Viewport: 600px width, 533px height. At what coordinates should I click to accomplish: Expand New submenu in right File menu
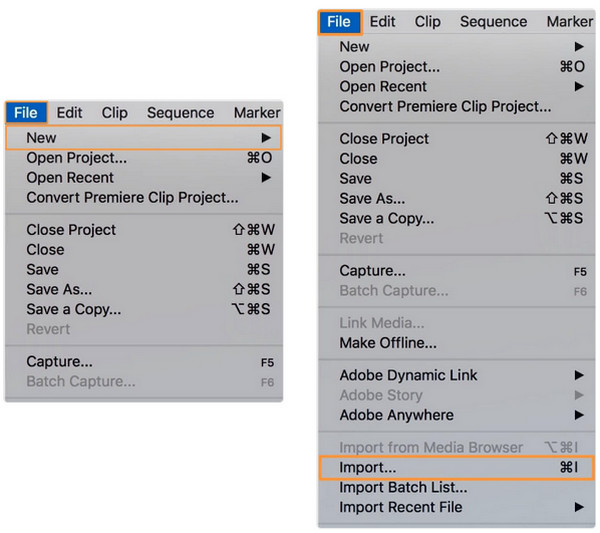pyautogui.click(x=457, y=47)
